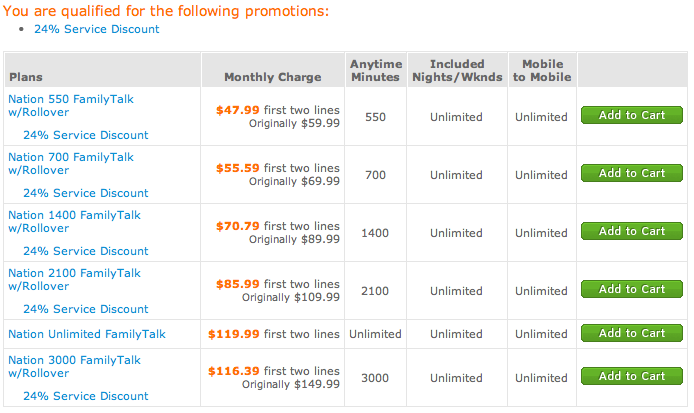Viewport: 694px width, 413px height.
Task: View the 24% Service Discount under Nation 550
Action: pos(85,135)
